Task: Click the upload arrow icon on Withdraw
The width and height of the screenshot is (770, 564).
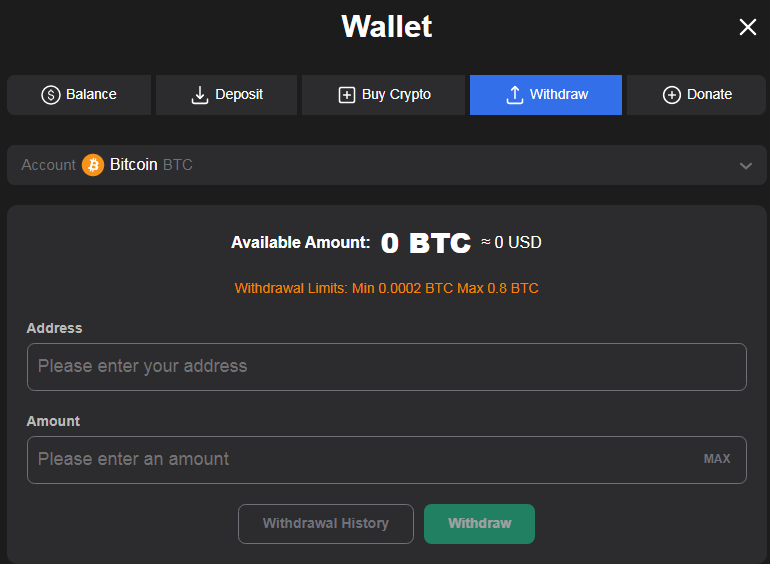Action: click(x=515, y=95)
